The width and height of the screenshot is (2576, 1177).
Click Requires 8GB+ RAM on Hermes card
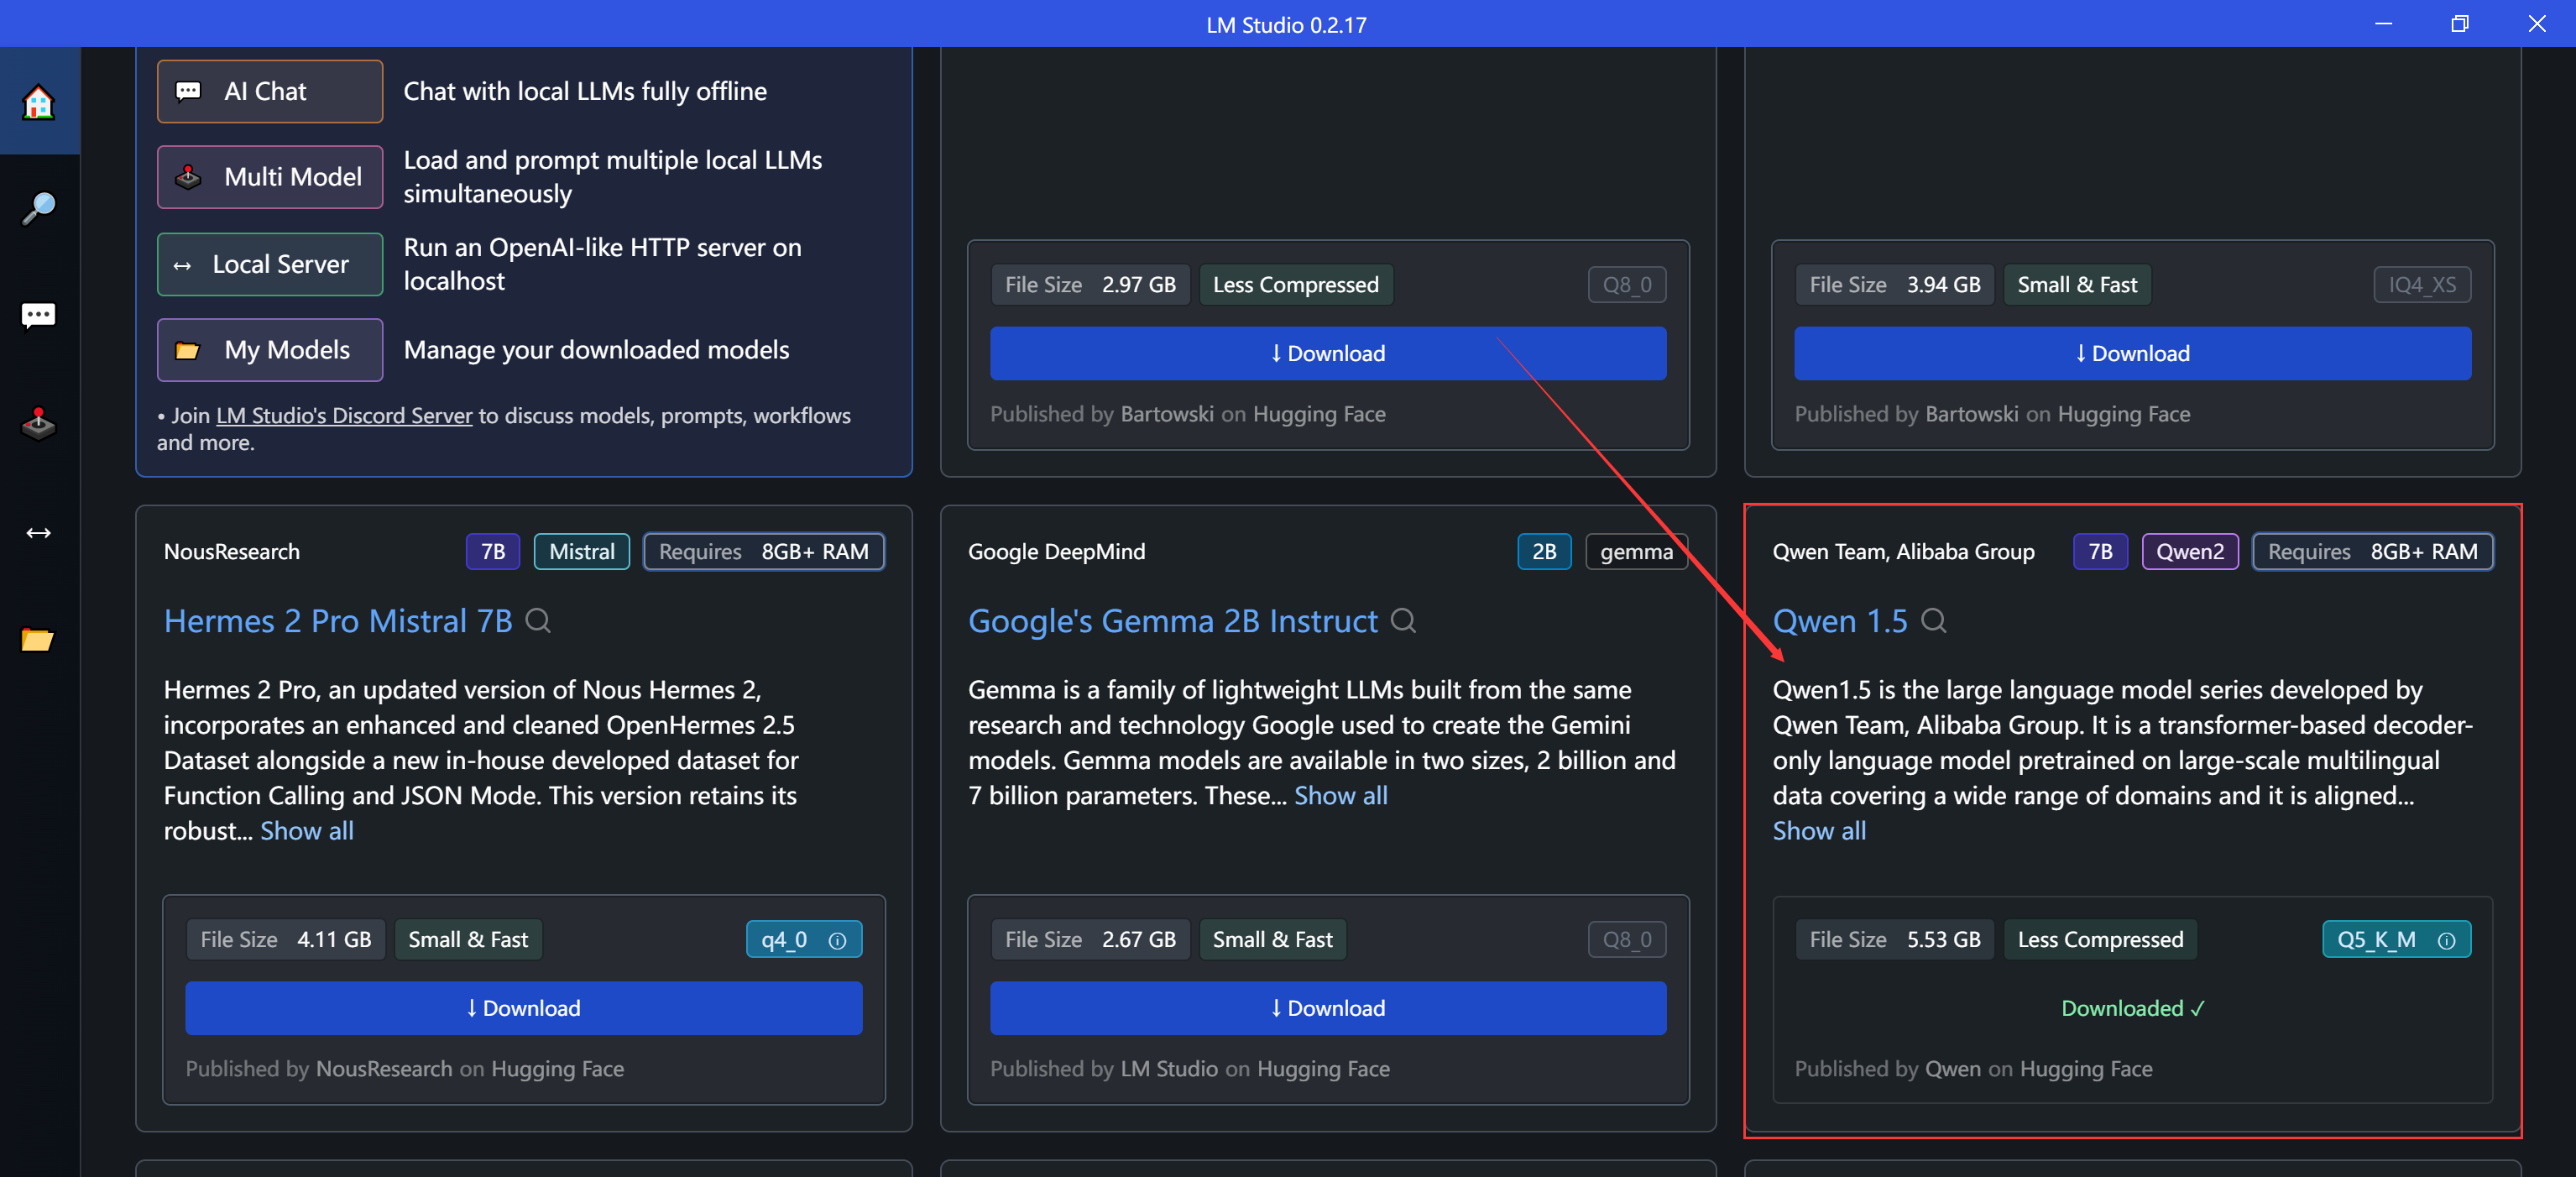click(764, 551)
